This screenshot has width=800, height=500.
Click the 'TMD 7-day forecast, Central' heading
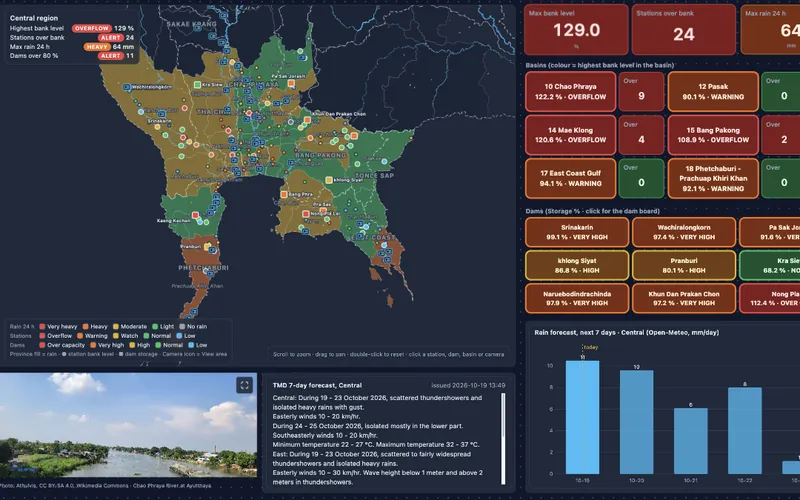pyautogui.click(x=317, y=386)
